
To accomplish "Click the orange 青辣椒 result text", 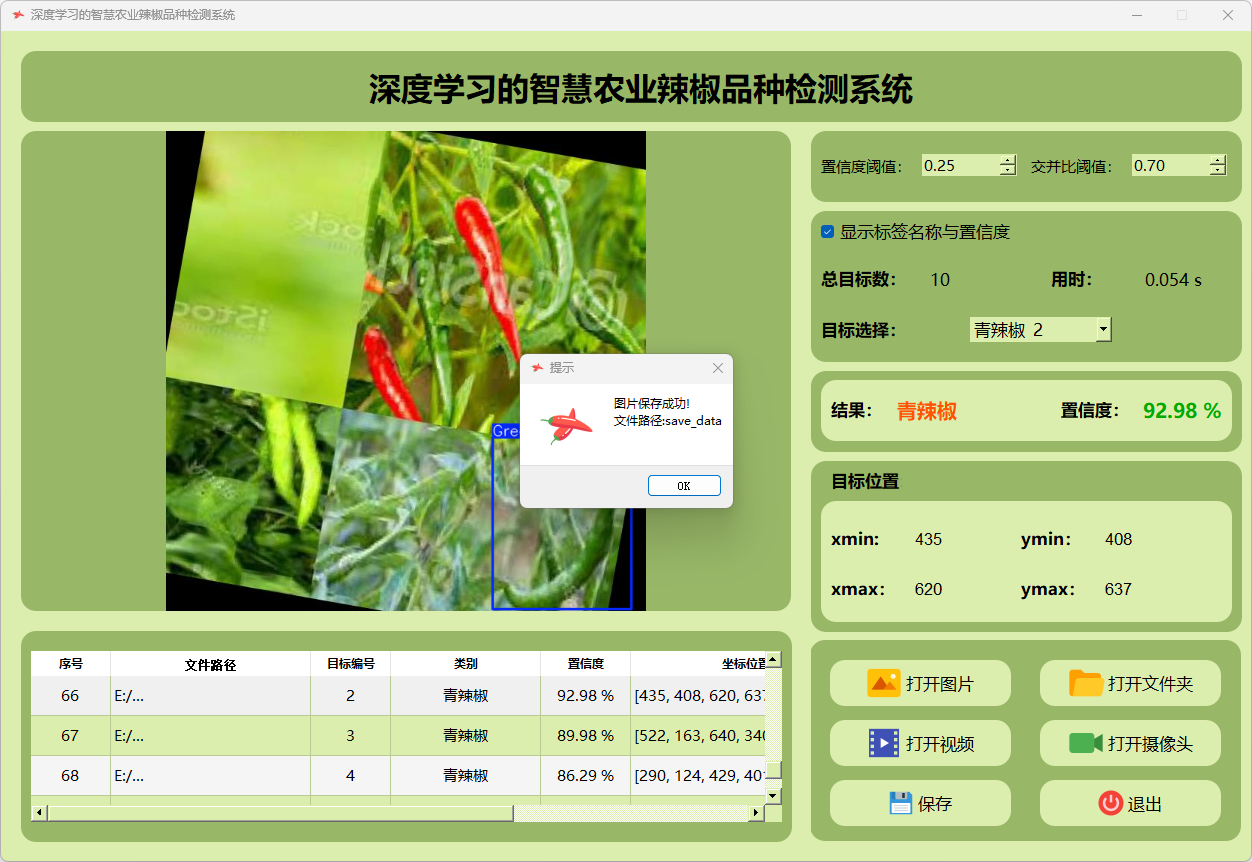I will [x=927, y=410].
